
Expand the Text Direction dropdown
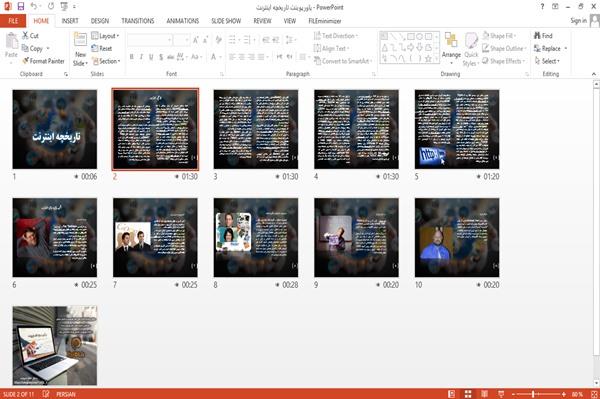(x=336, y=36)
